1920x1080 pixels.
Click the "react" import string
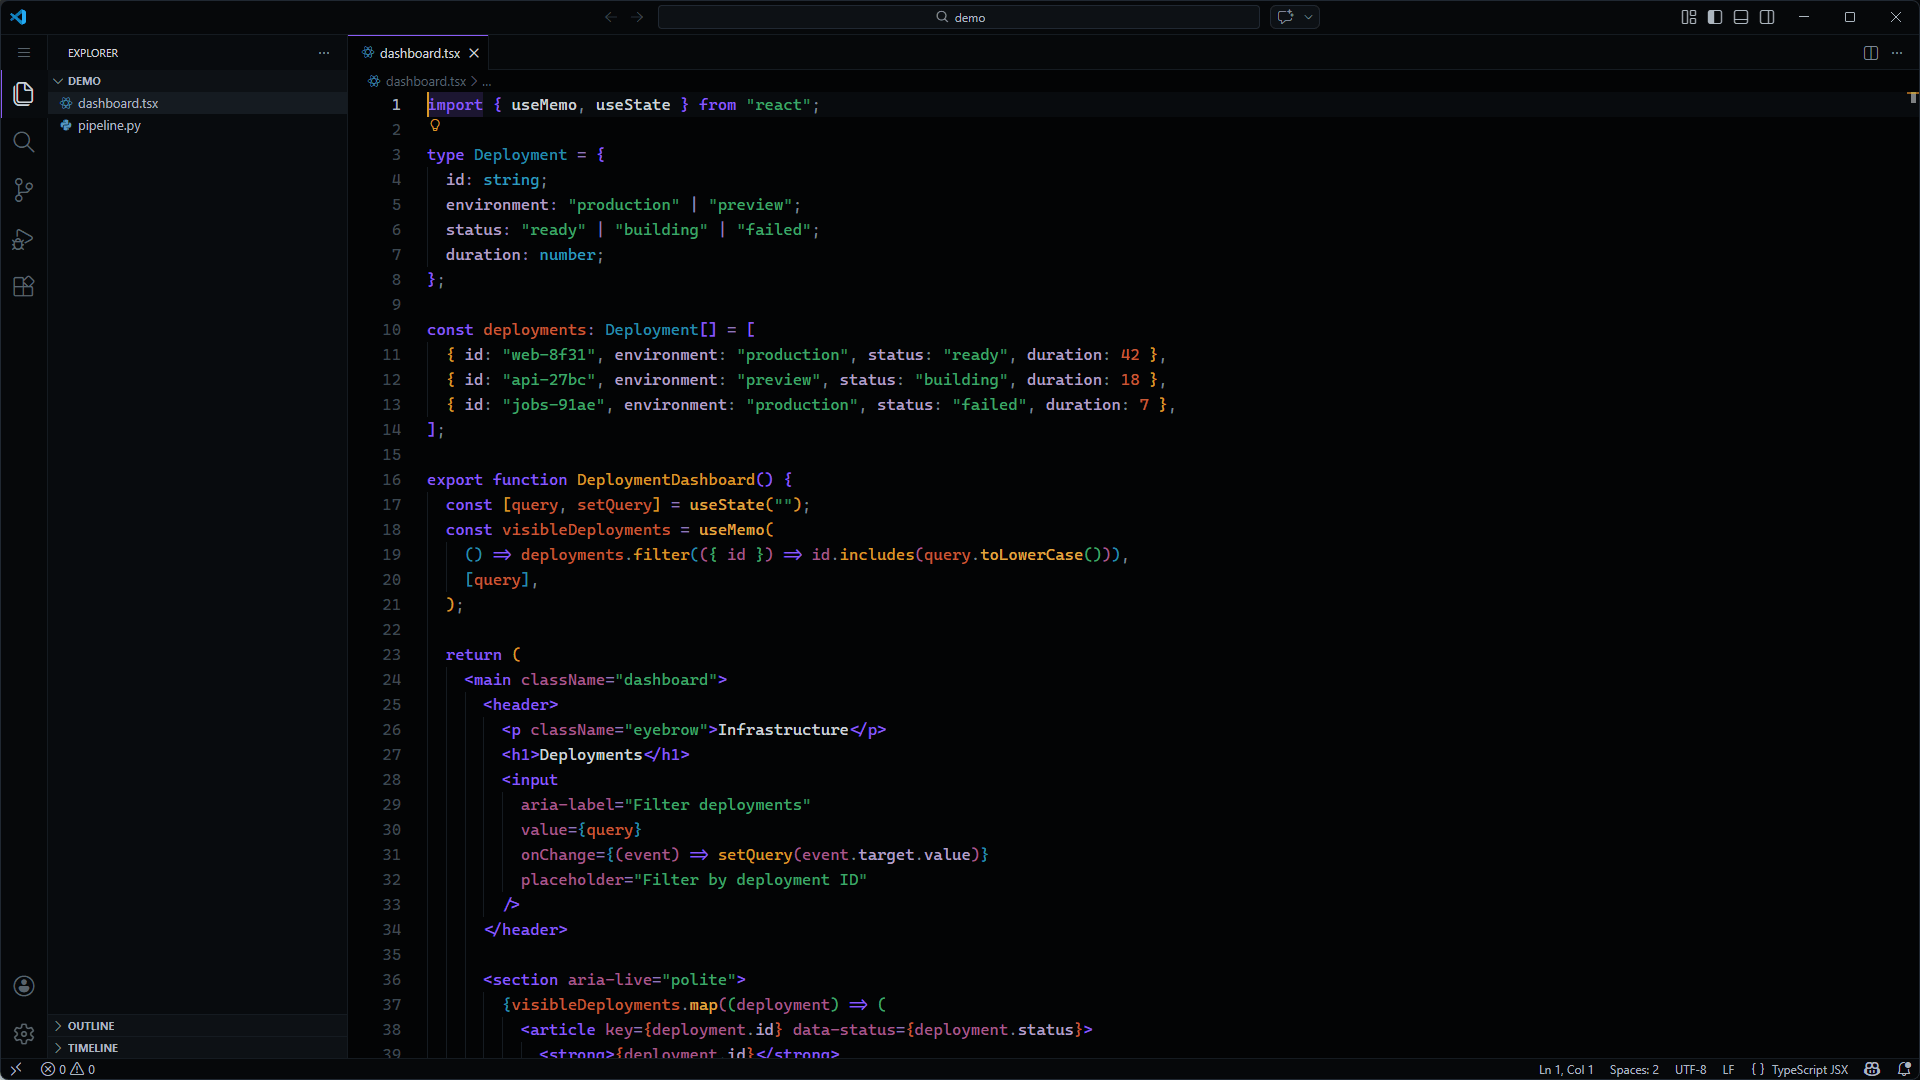pos(778,105)
